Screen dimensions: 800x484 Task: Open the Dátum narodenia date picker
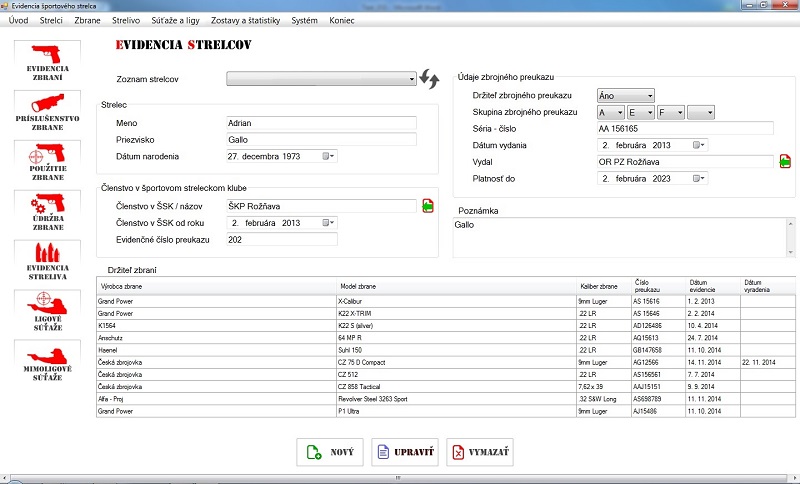click(x=331, y=156)
